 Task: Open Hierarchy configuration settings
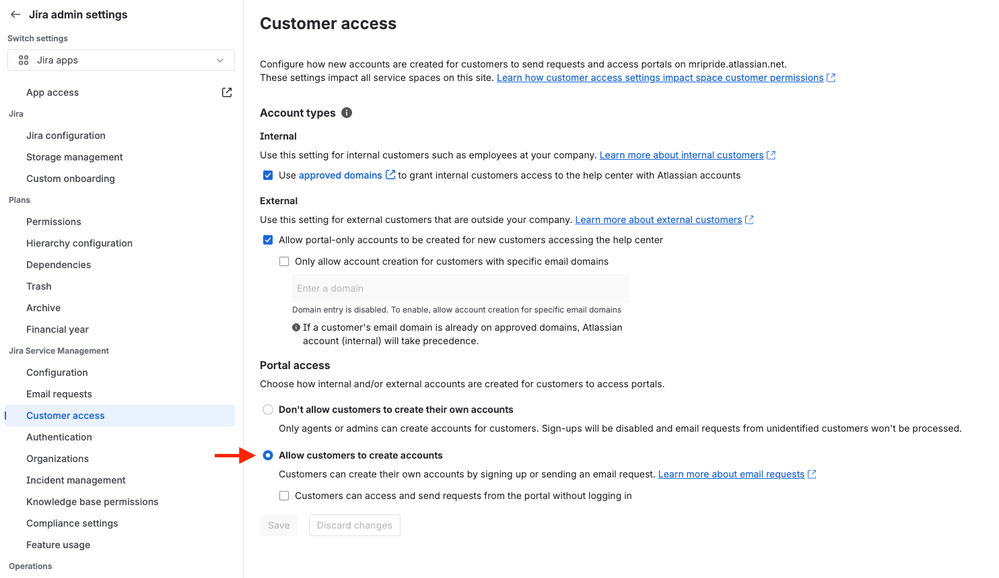click(x=79, y=243)
